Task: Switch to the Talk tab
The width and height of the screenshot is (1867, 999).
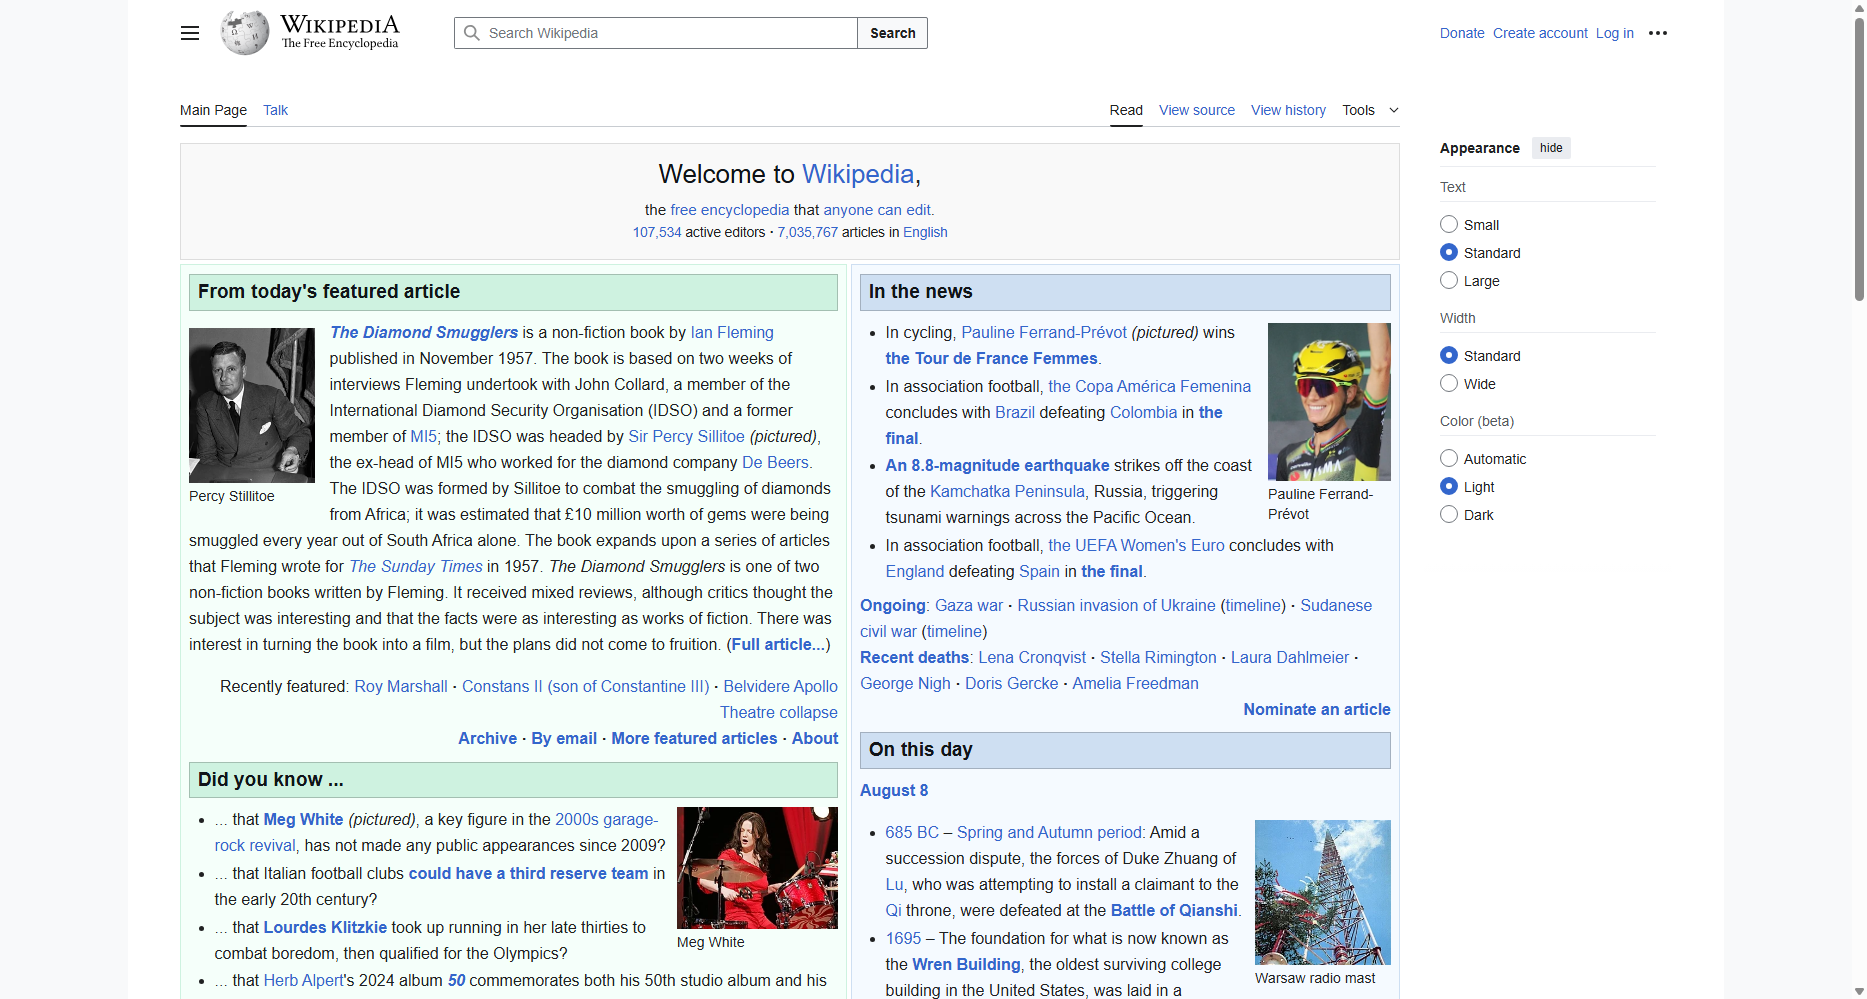Action: point(275,110)
